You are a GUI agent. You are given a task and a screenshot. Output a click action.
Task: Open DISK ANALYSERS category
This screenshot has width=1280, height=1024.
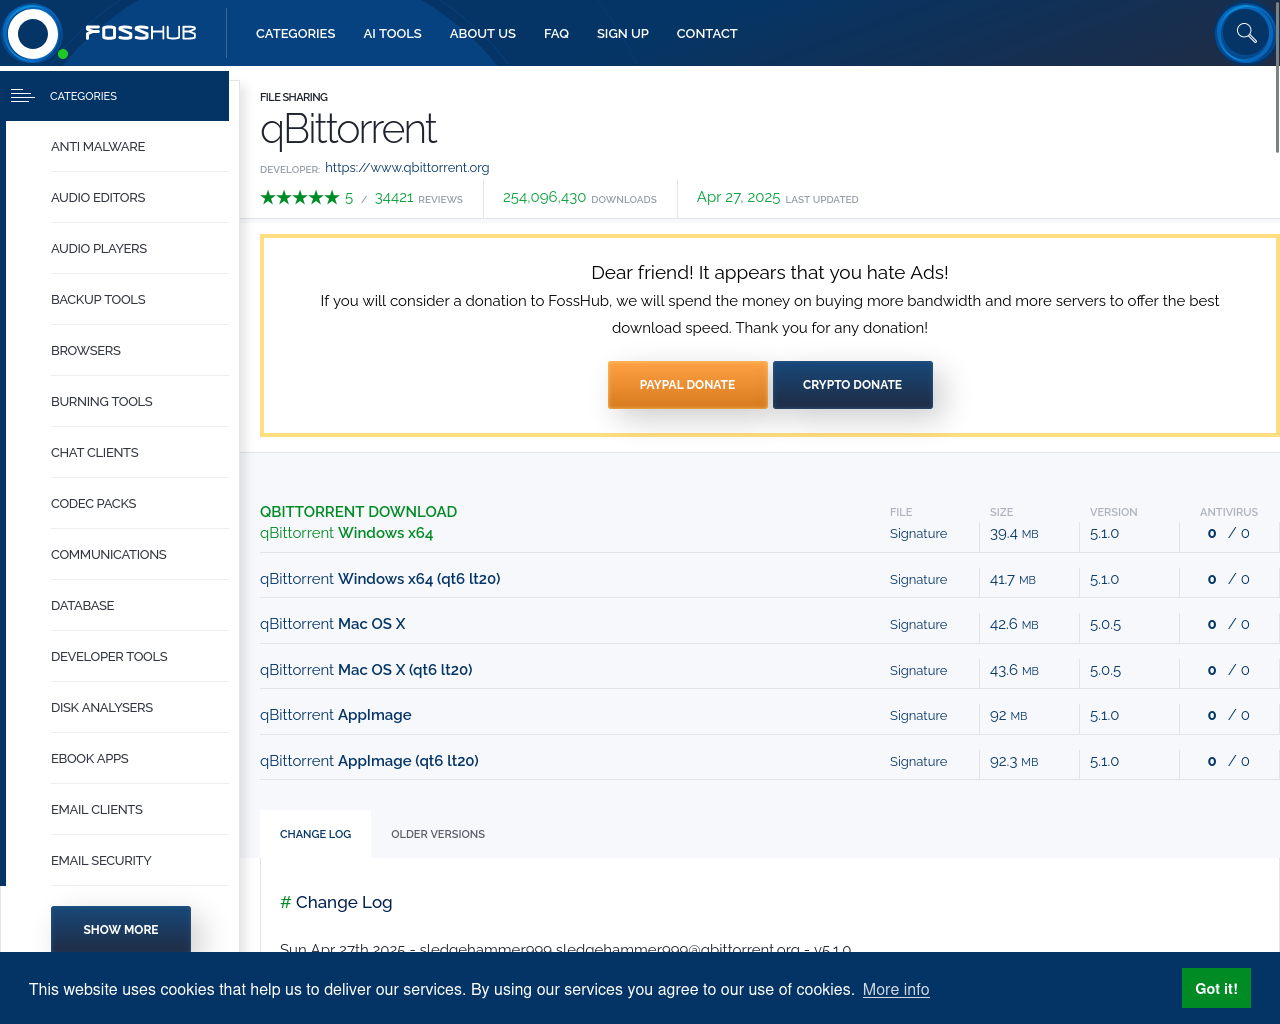(102, 707)
